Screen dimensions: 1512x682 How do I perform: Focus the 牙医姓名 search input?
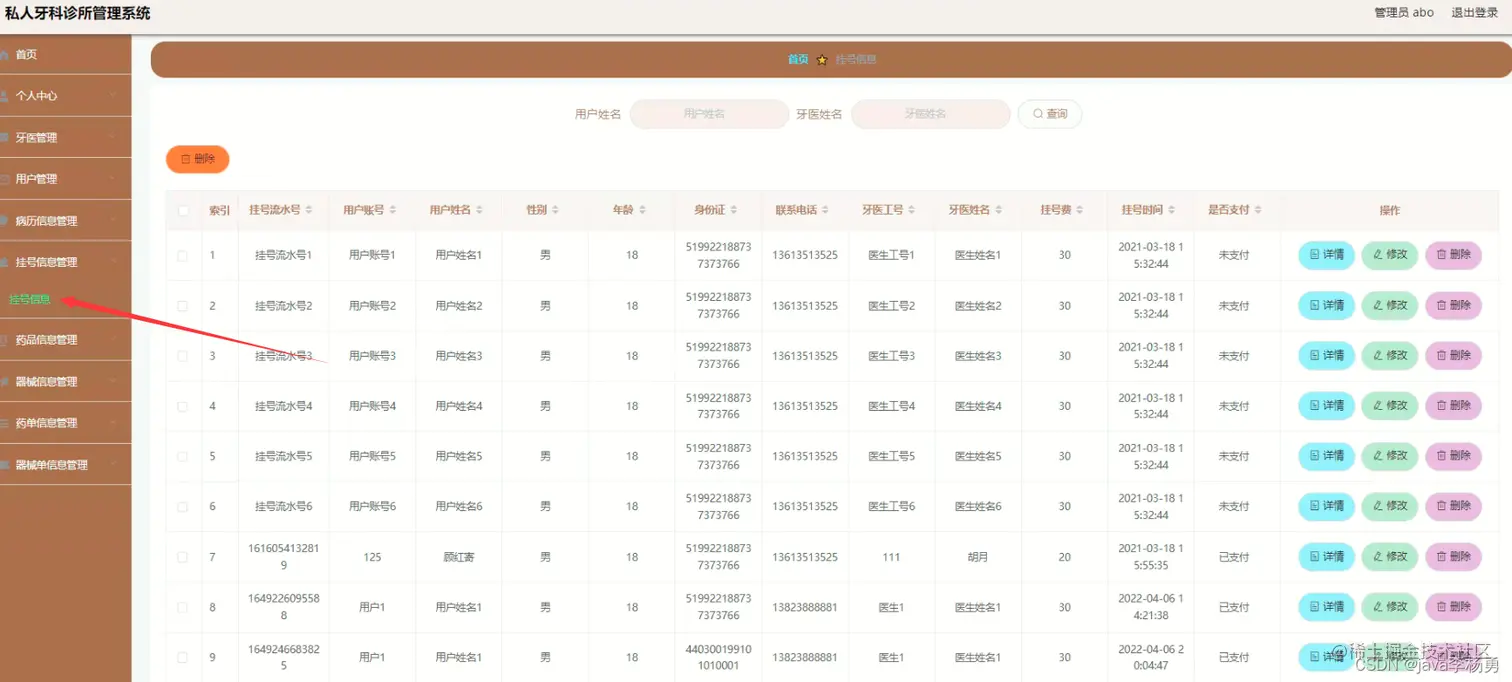(930, 114)
